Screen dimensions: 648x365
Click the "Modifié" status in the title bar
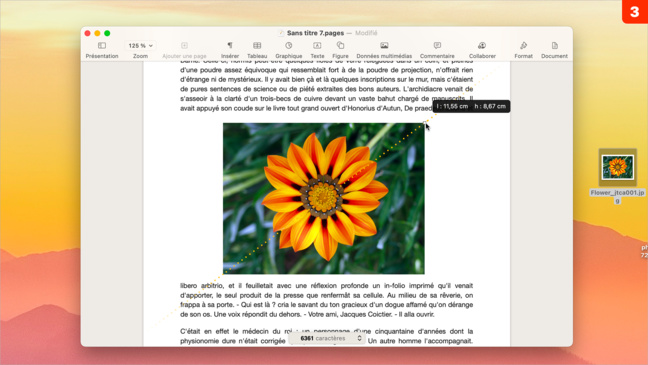click(x=366, y=33)
